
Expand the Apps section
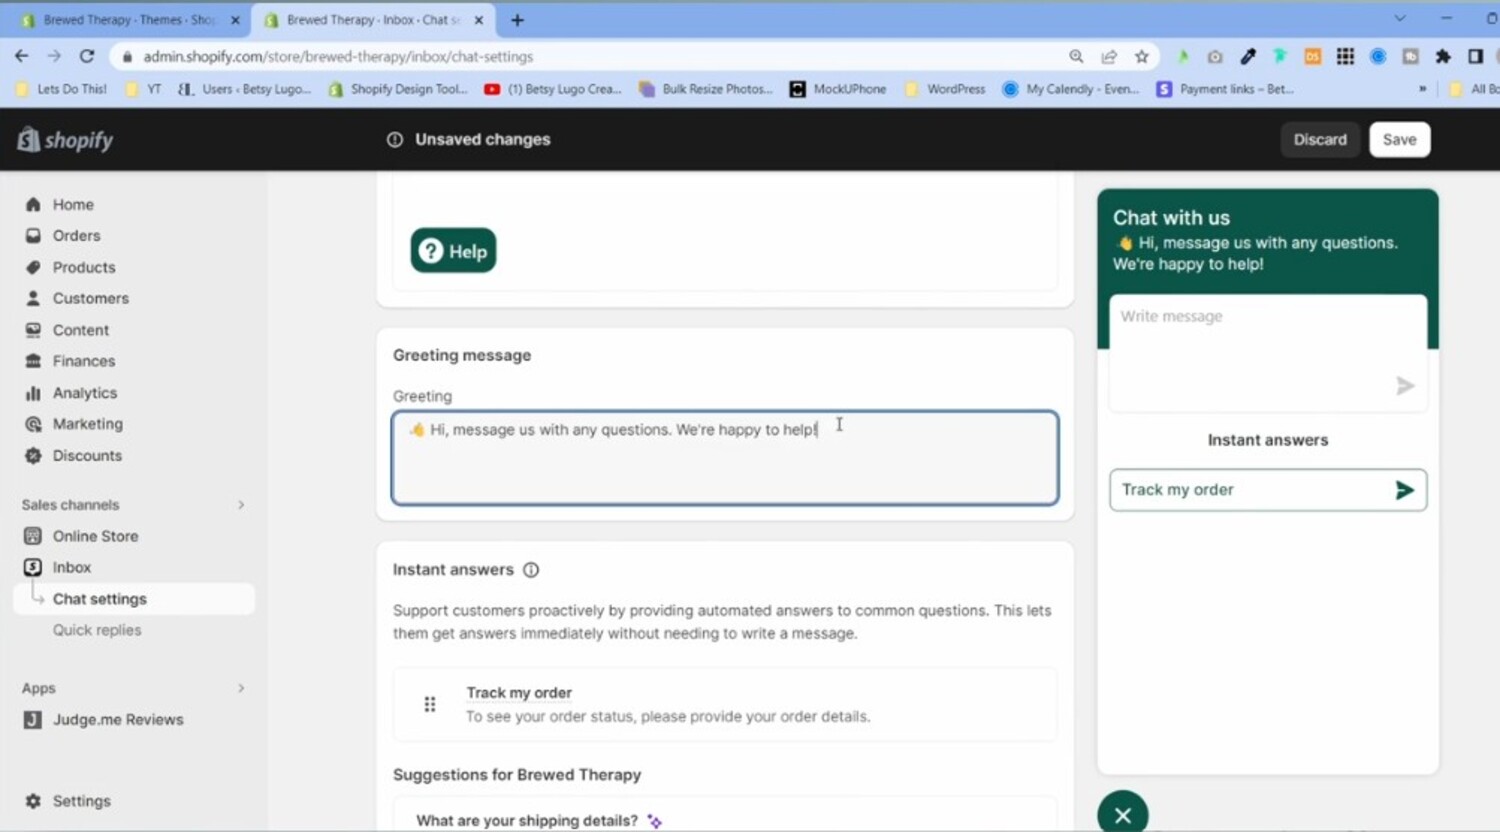pos(241,688)
